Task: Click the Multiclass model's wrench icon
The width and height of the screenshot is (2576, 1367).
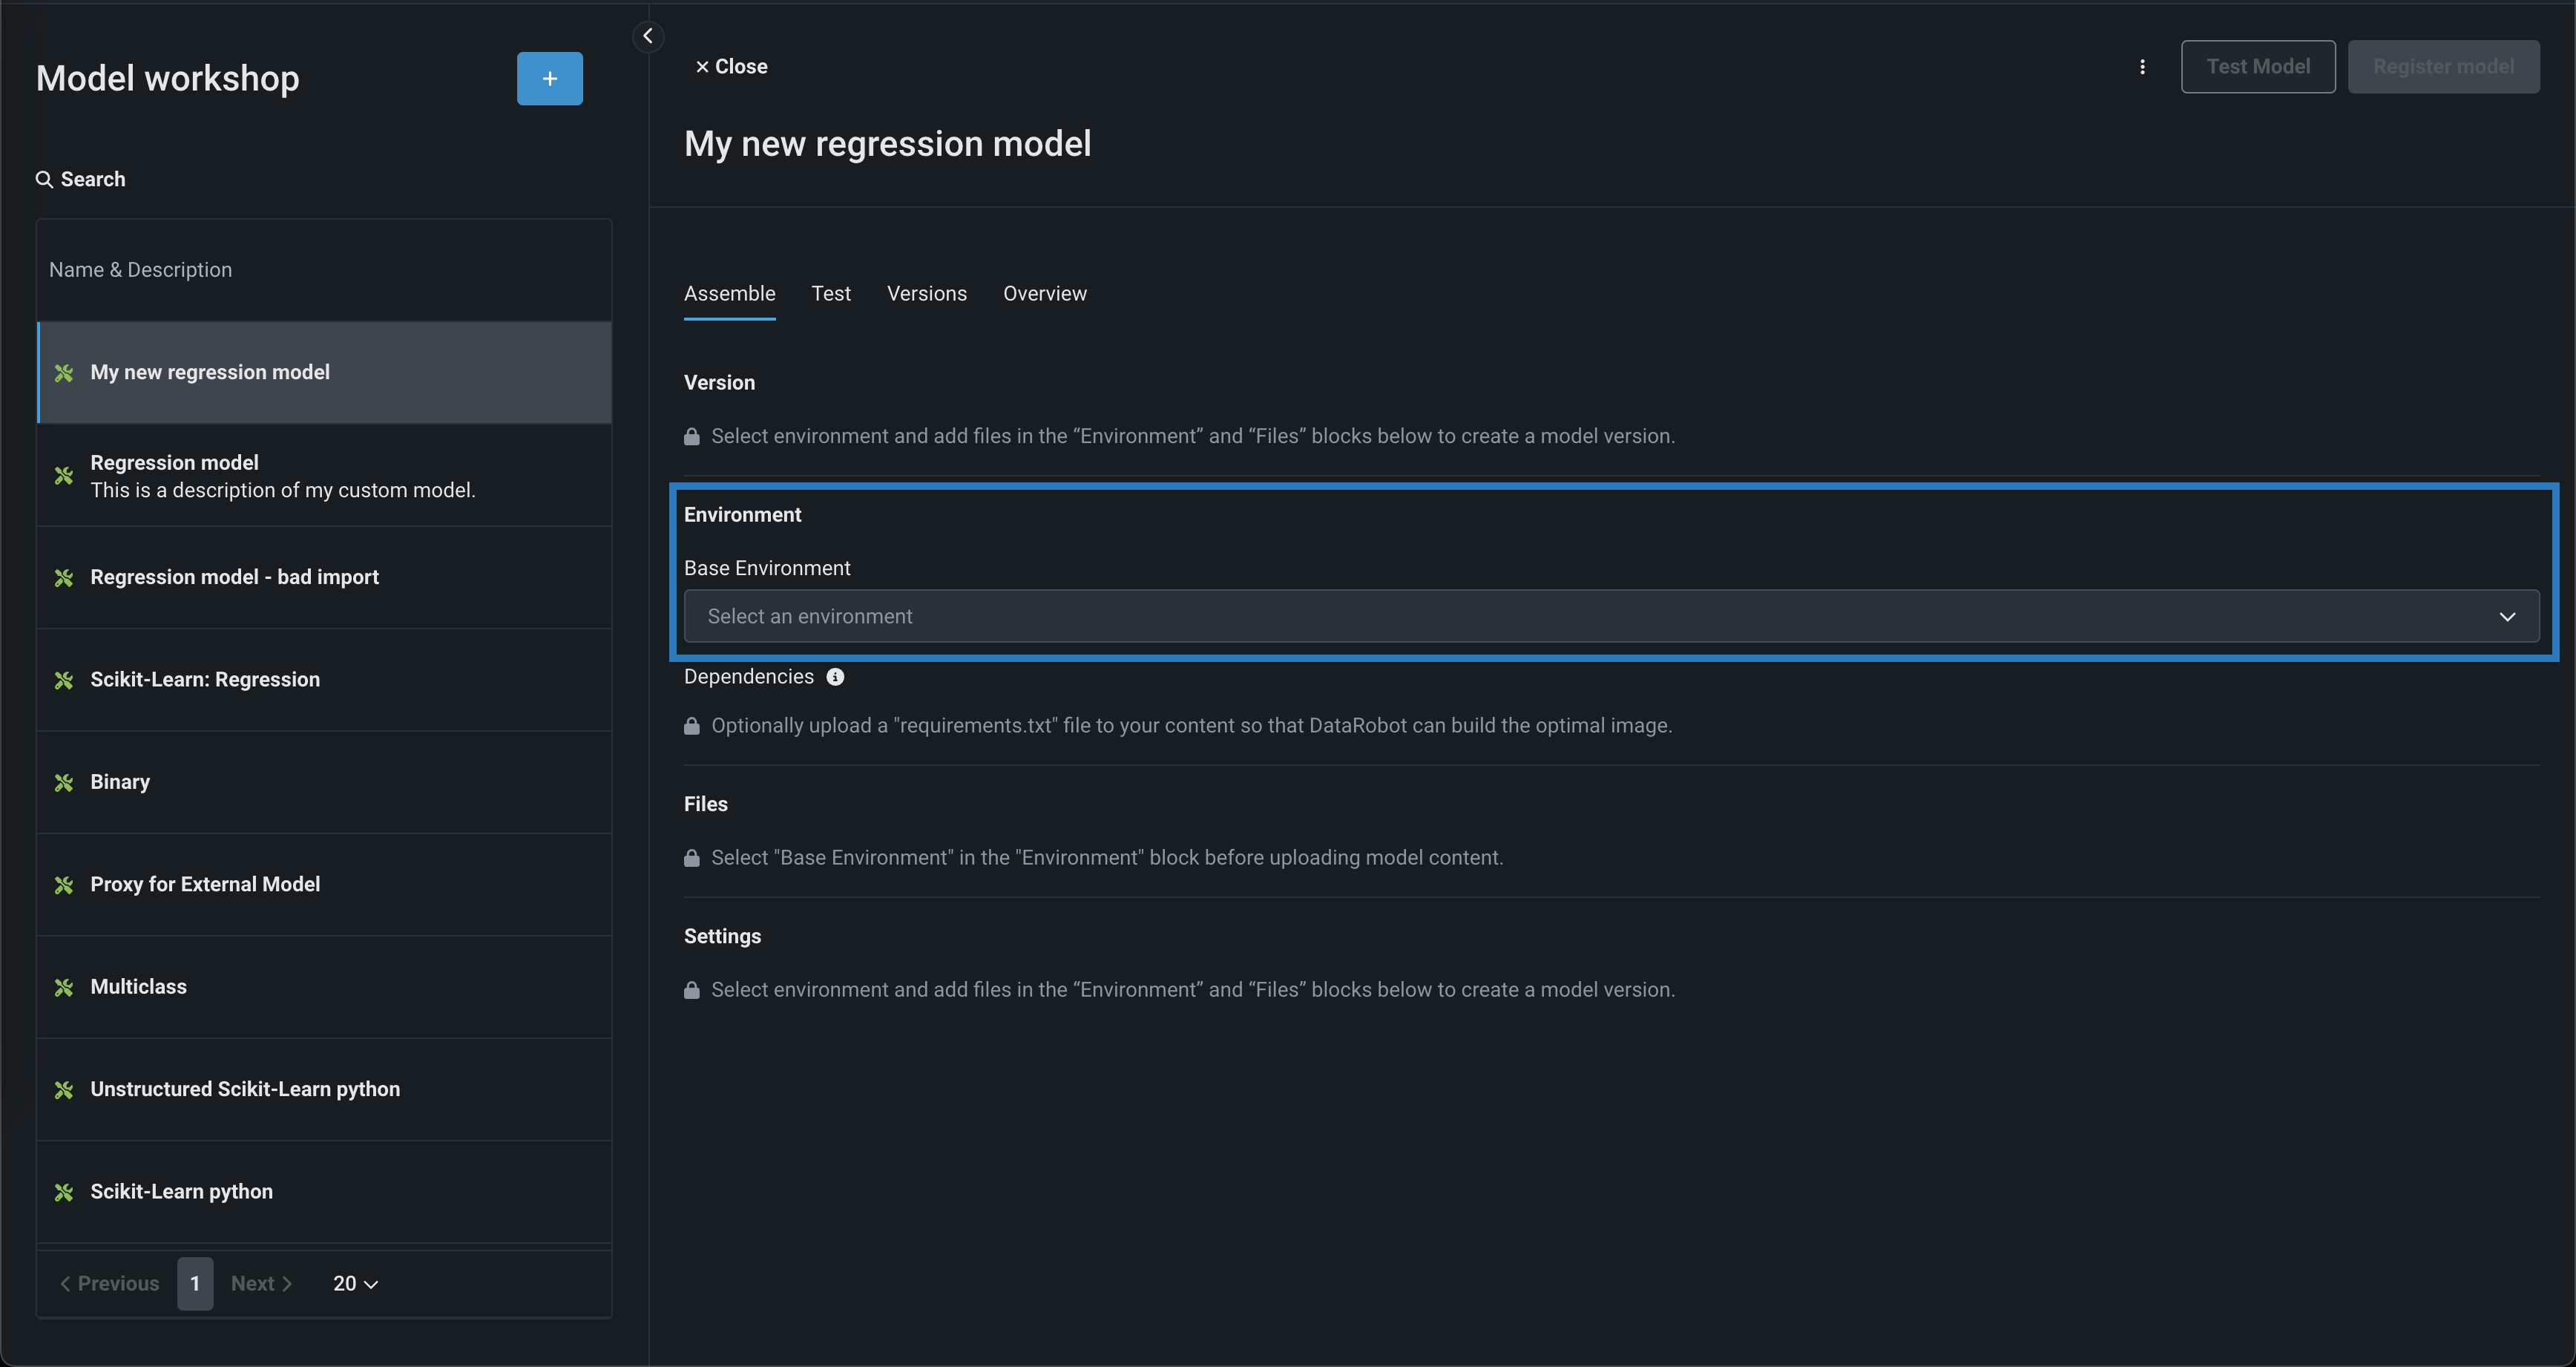Action: (64, 988)
